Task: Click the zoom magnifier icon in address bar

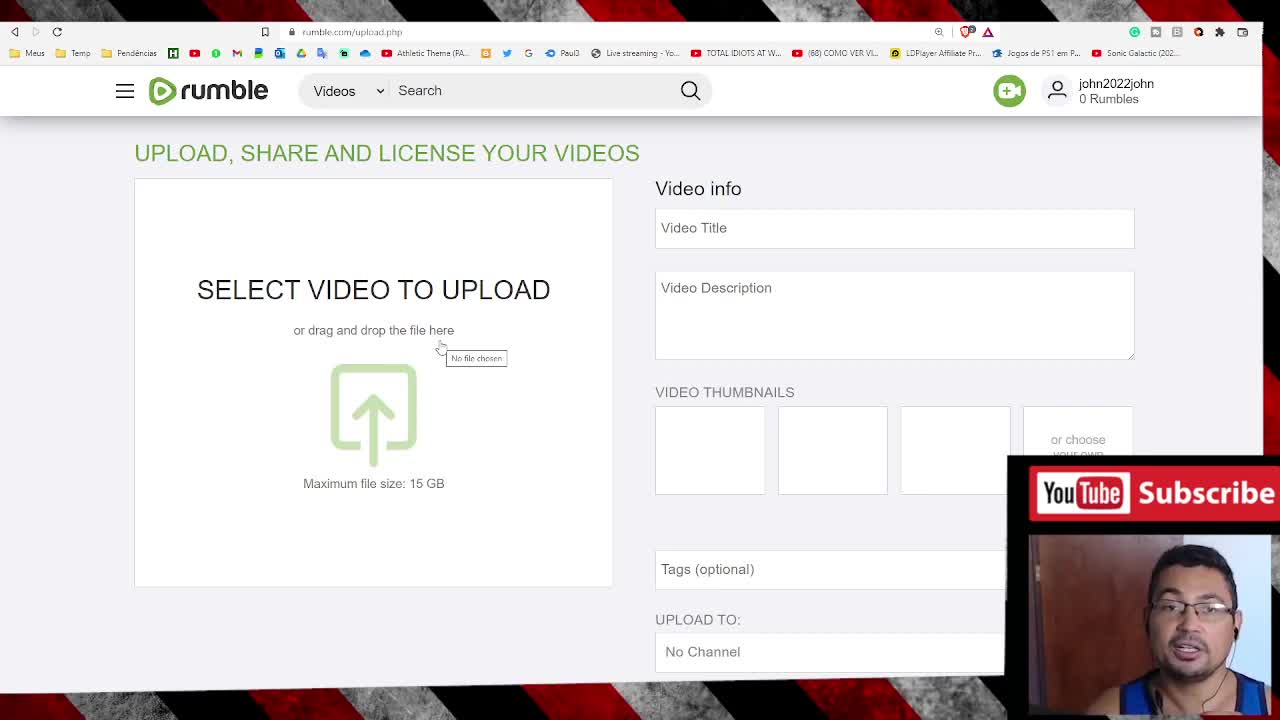Action: click(x=939, y=32)
